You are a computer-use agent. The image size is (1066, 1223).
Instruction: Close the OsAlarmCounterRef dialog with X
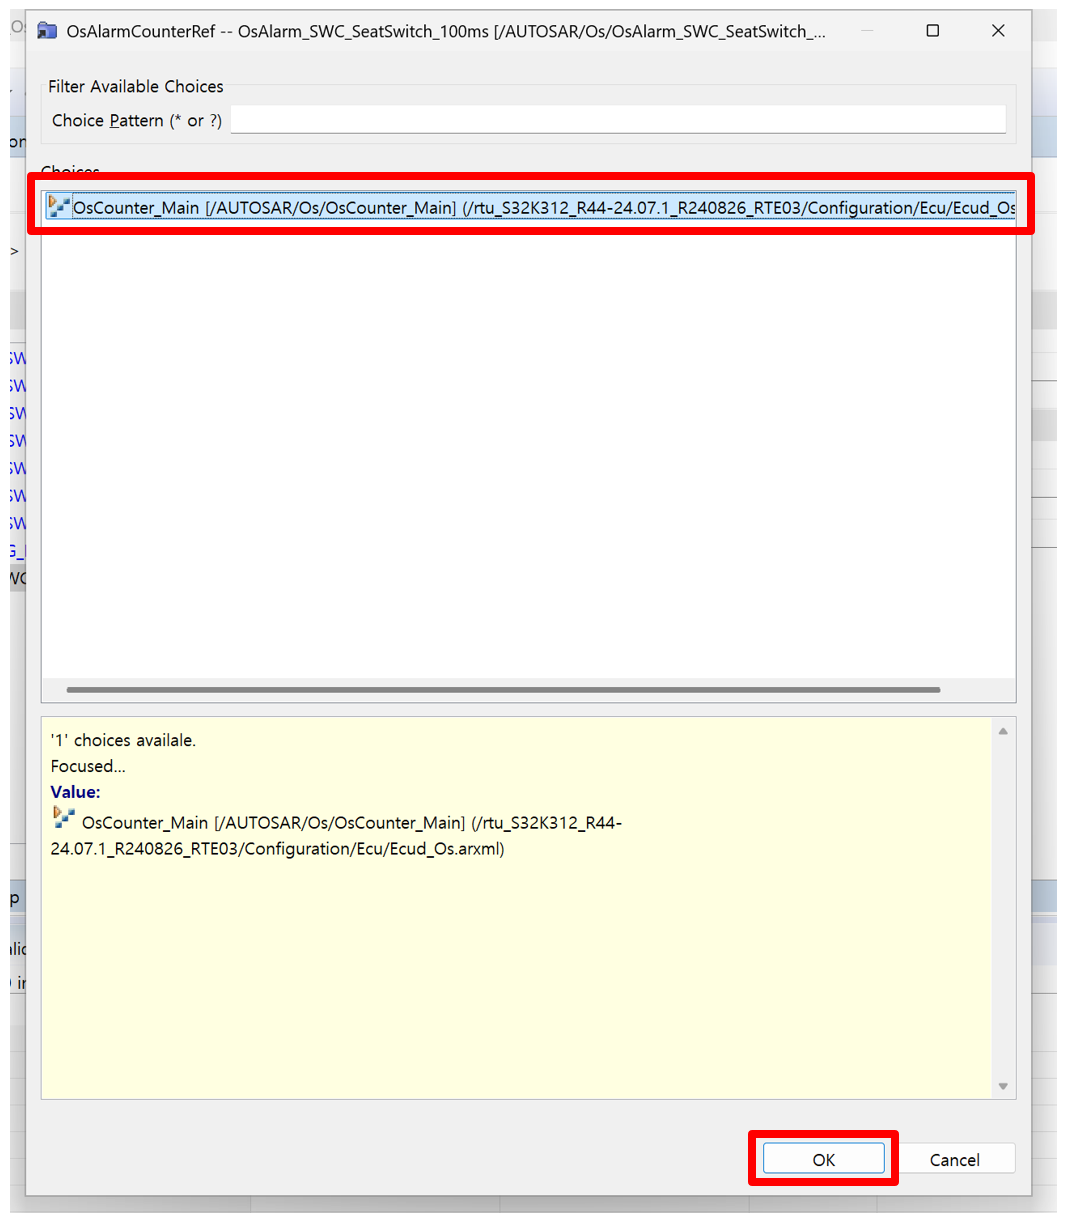click(997, 31)
